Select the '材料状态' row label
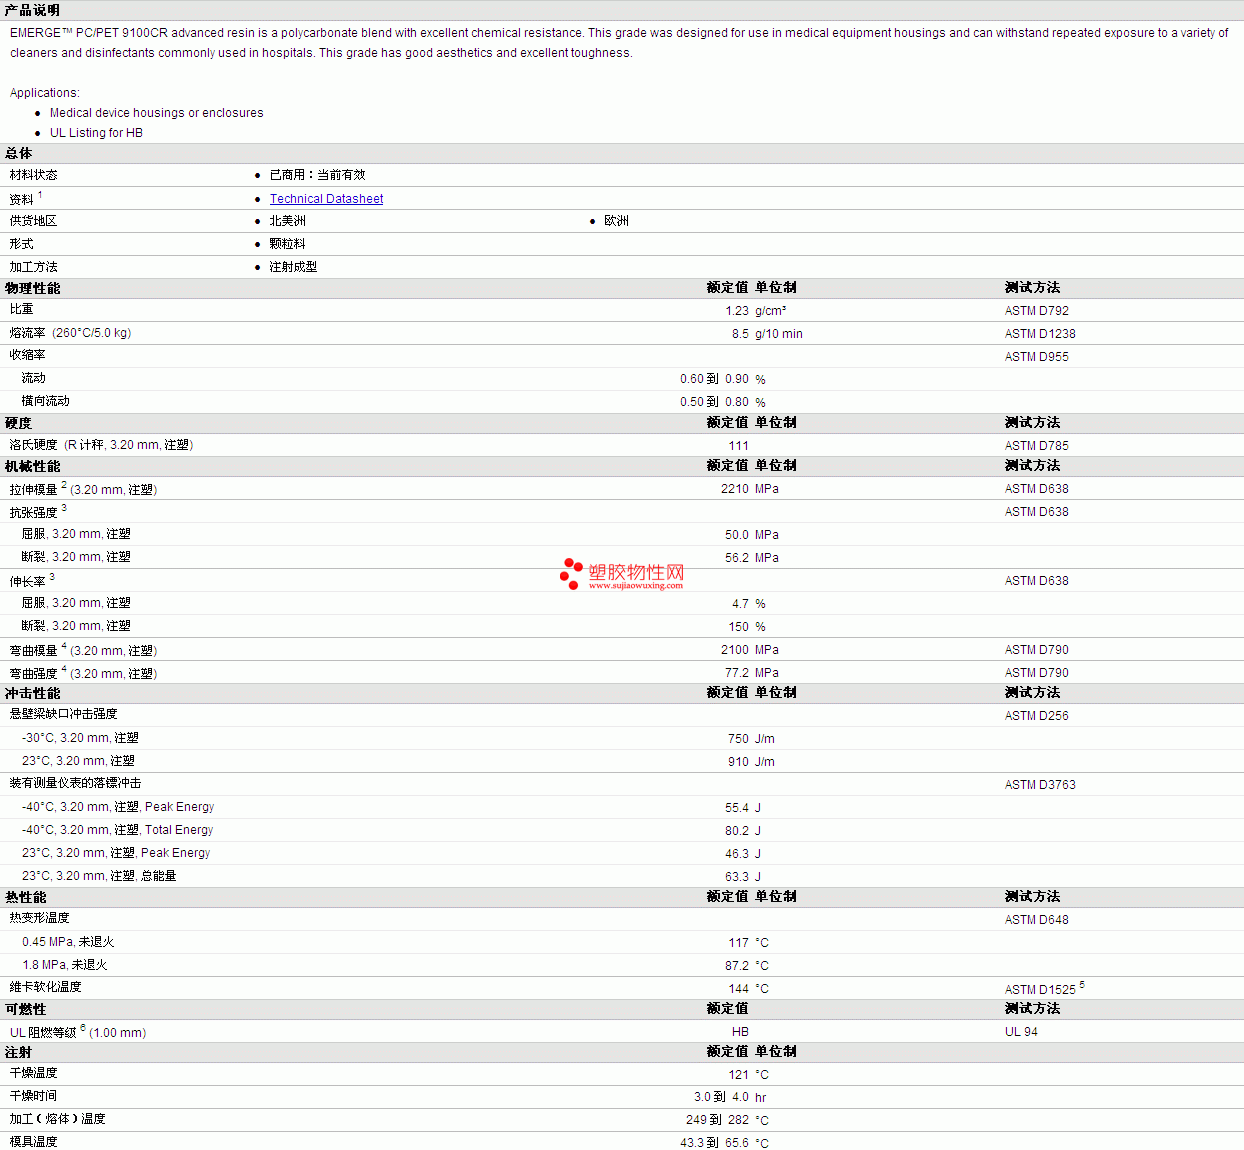 point(34,175)
